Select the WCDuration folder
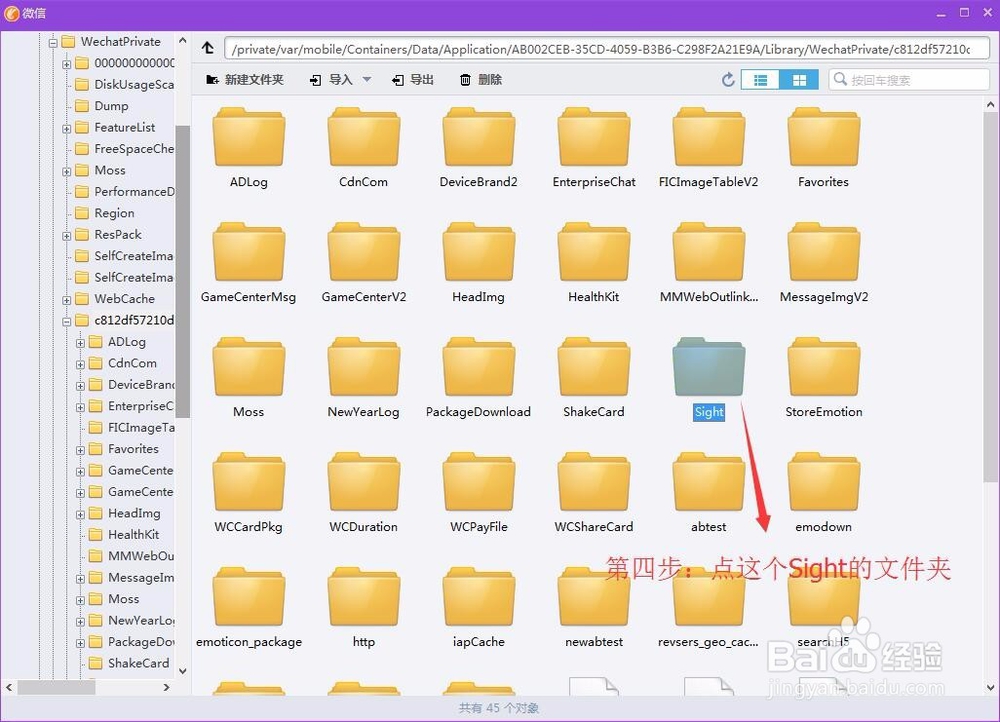1000x722 pixels. 364,492
